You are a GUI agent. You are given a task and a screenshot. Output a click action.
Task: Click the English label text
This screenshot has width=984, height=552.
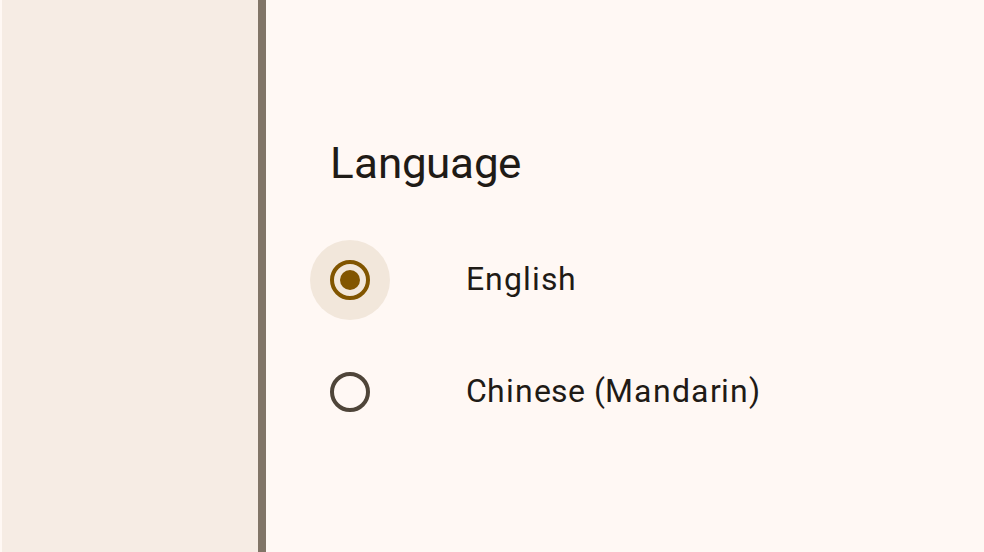tap(520, 279)
